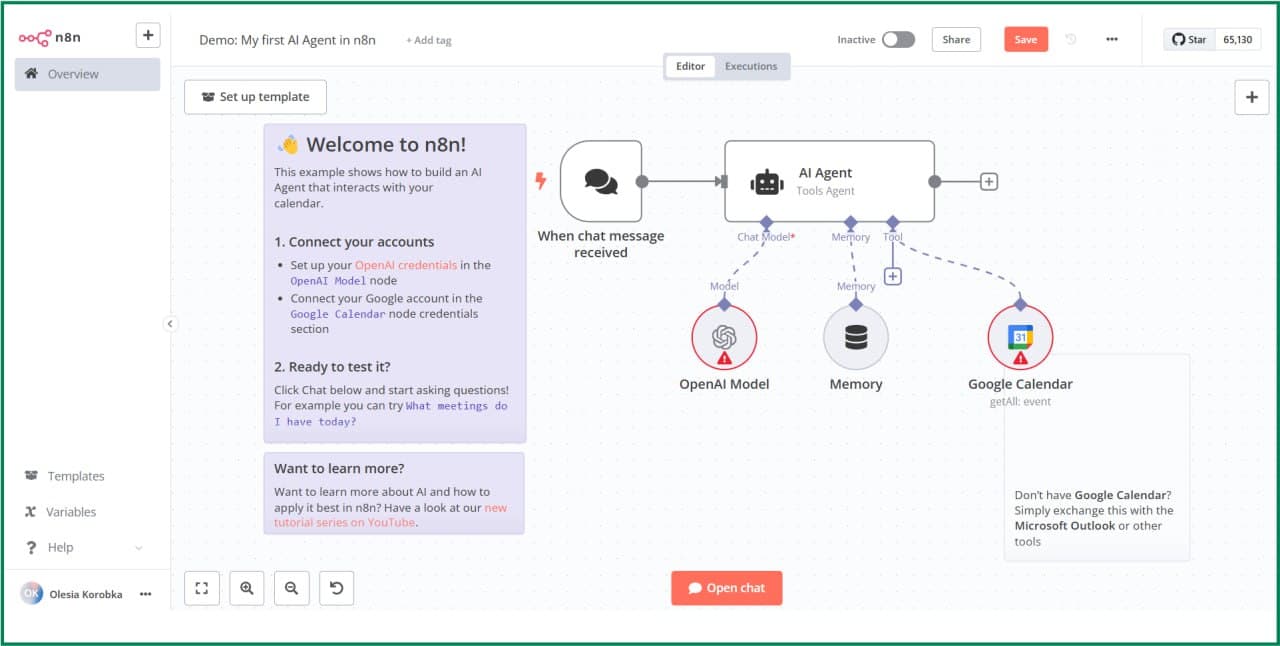This screenshot has width=1280, height=646.
Task: Select the Memory node
Action: (856, 338)
